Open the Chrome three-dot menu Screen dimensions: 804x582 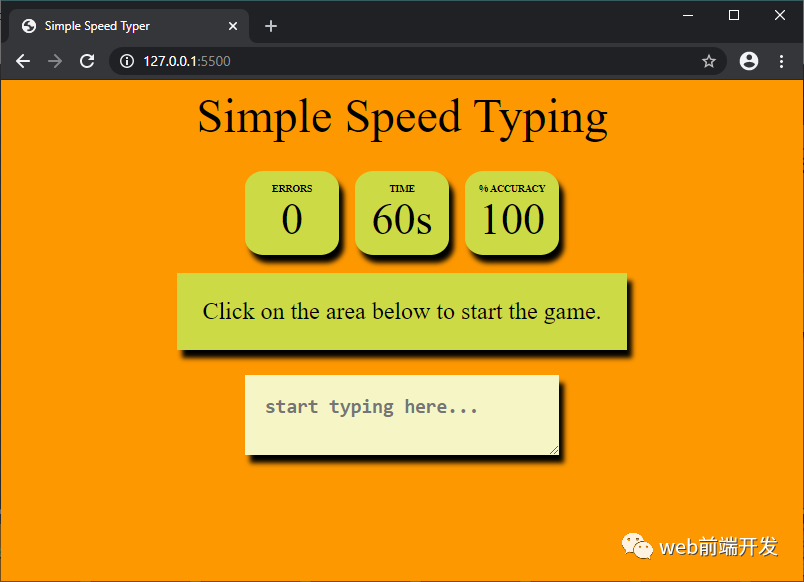click(x=781, y=61)
